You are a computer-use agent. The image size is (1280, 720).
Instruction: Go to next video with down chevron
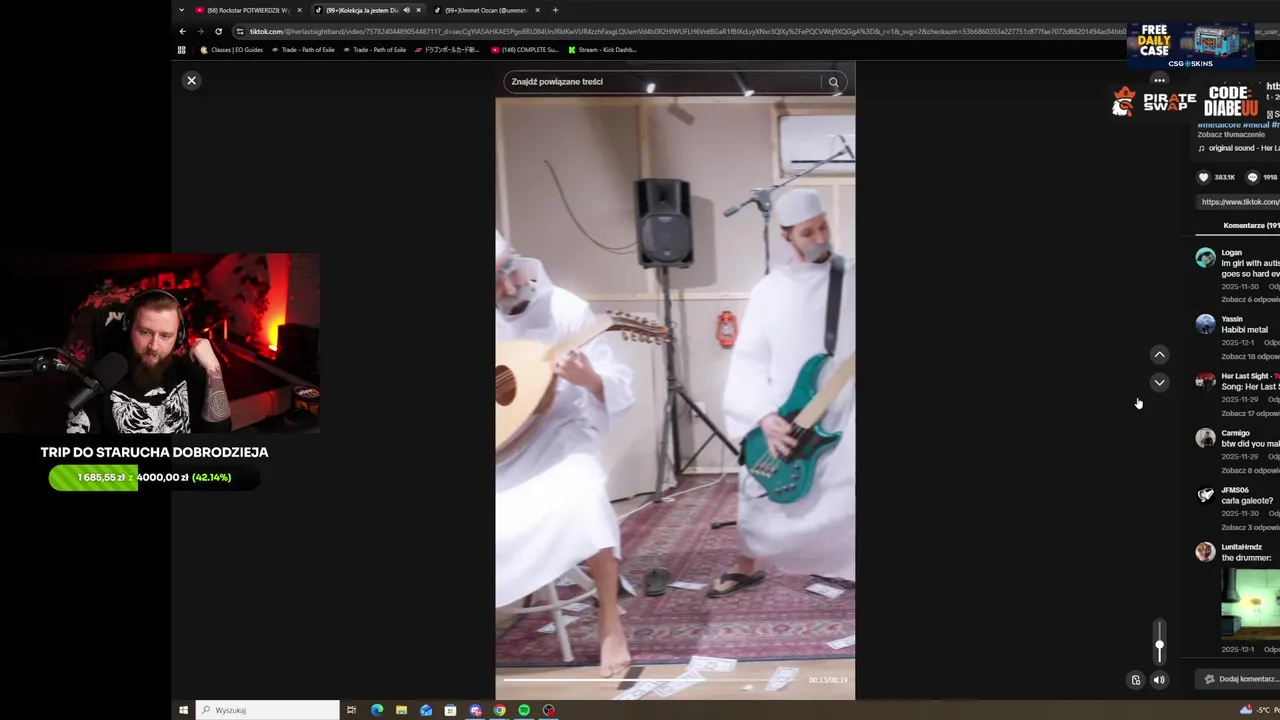(1159, 382)
